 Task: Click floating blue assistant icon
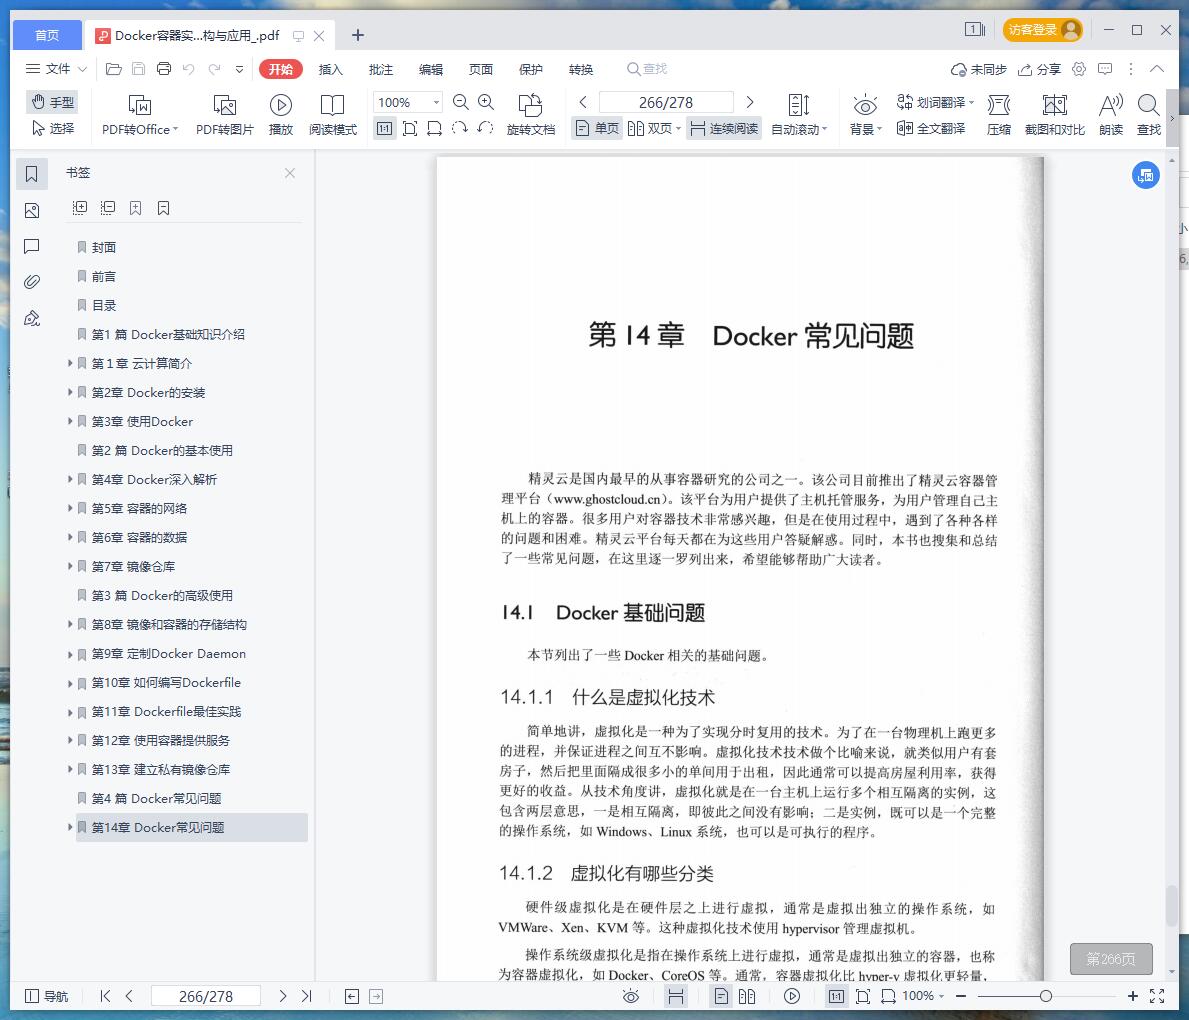[x=1146, y=175]
